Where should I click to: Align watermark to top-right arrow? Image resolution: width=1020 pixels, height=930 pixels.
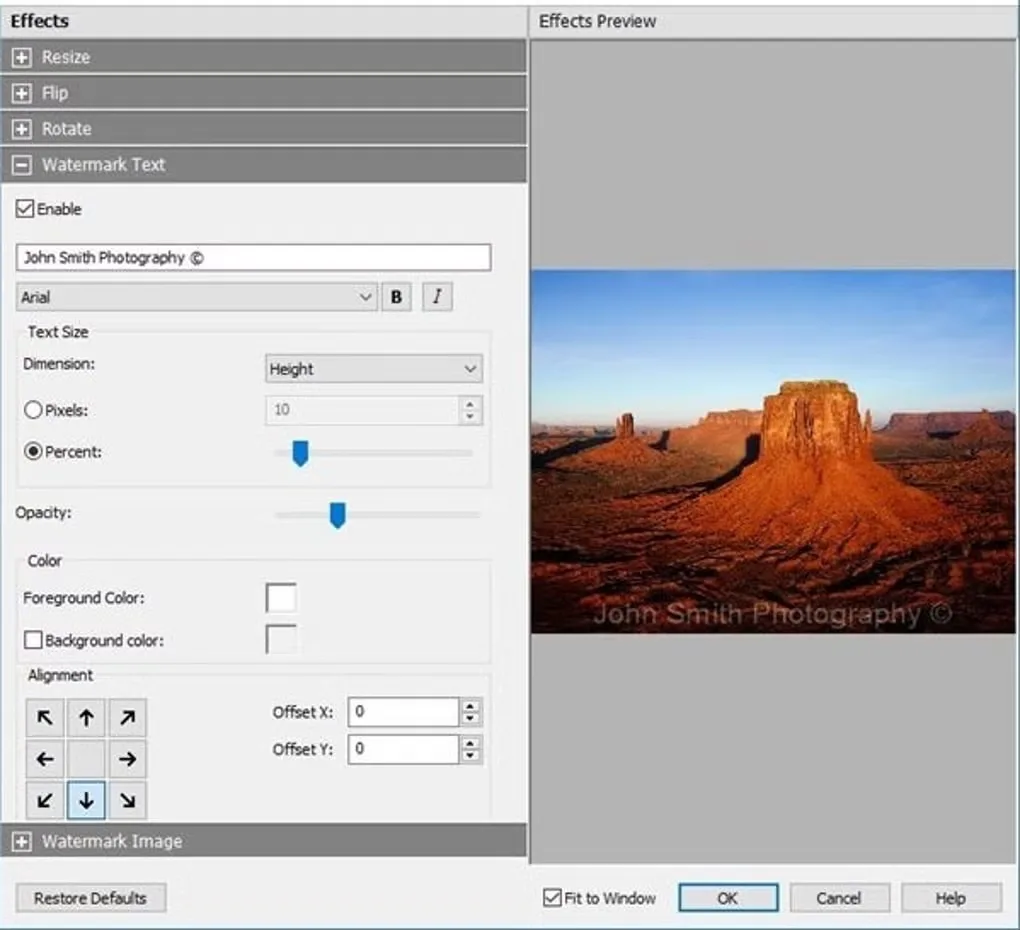coord(128,718)
